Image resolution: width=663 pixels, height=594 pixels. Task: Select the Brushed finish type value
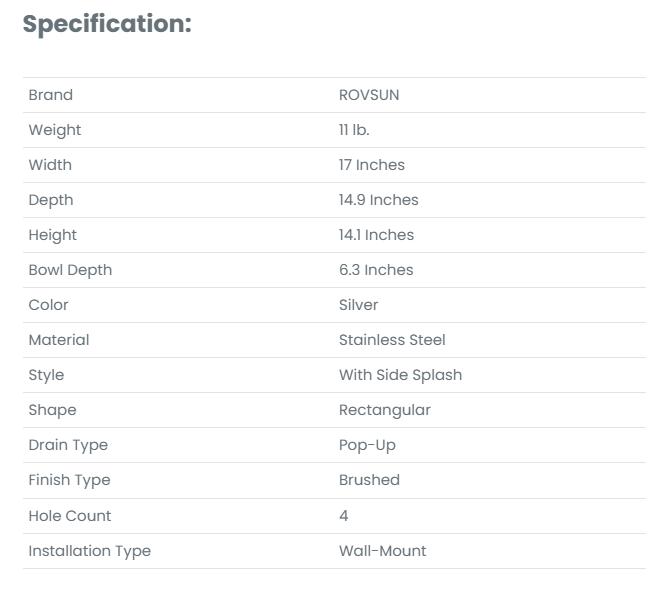[369, 480]
